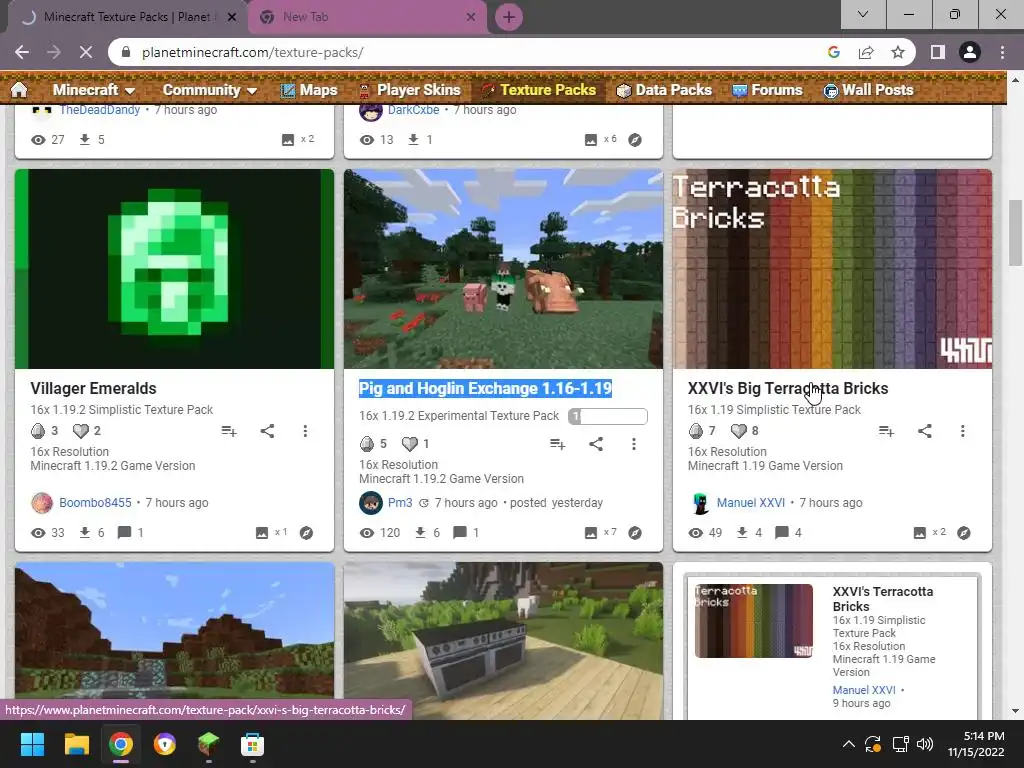Open the Chrome profile menu

(x=970, y=52)
